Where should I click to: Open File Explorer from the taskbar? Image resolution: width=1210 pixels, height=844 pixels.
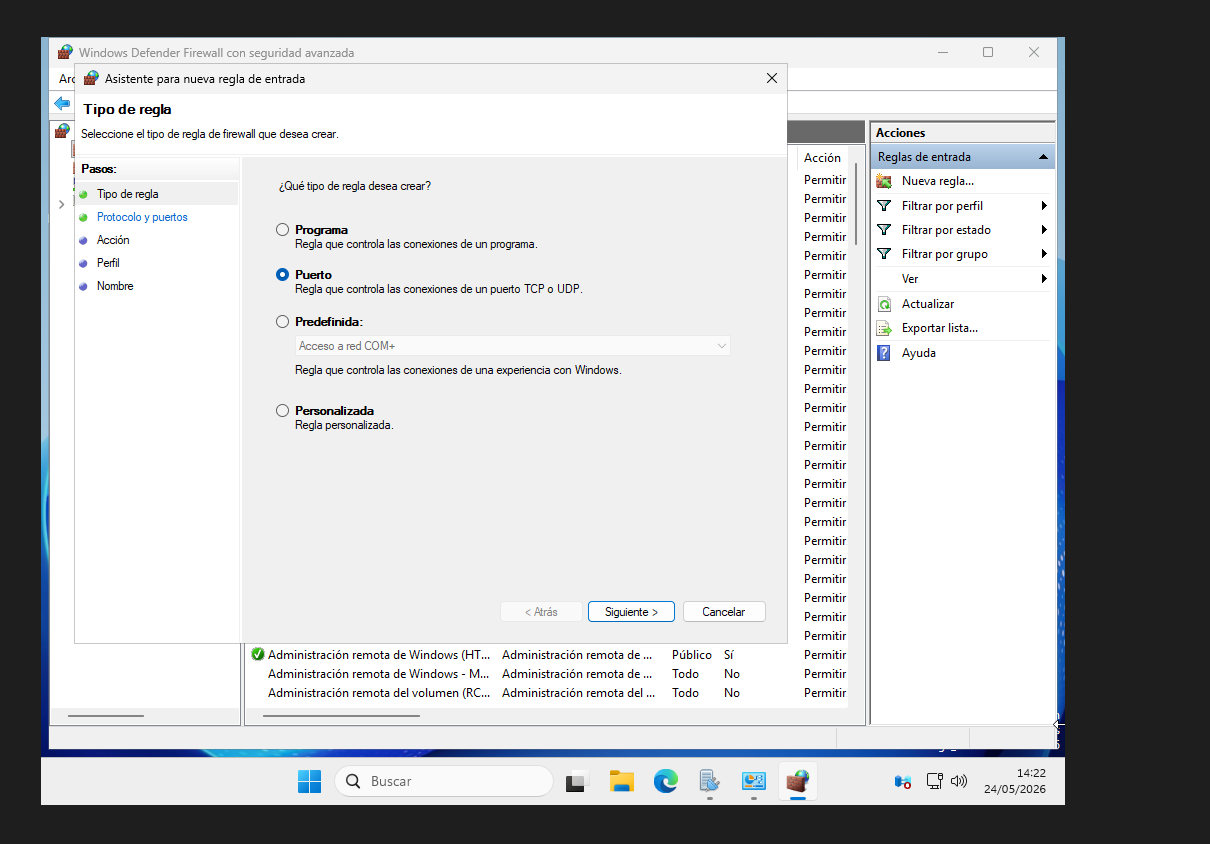(622, 781)
